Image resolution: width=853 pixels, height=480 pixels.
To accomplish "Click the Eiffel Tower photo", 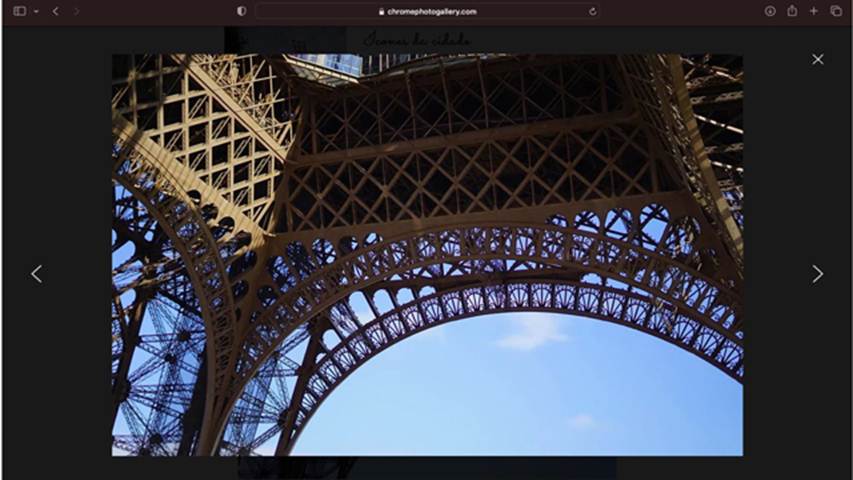I will (427, 255).
